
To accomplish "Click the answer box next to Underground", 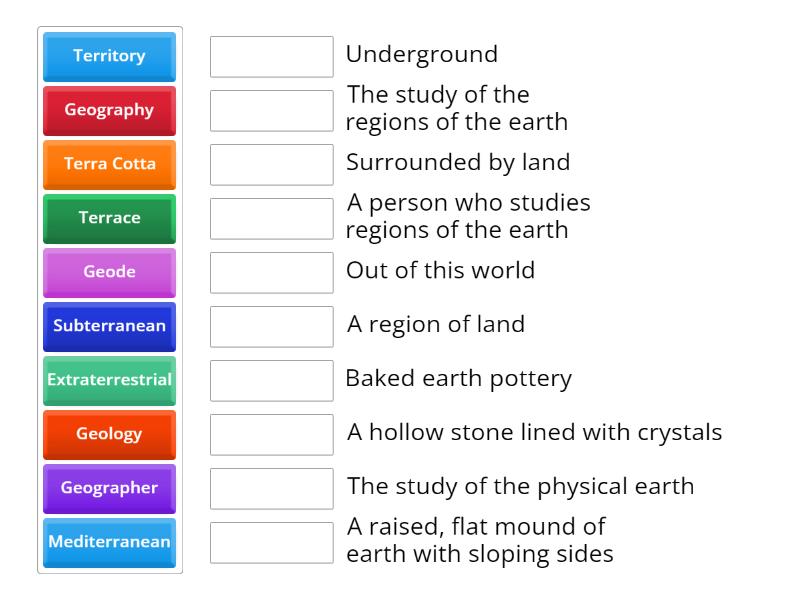I will tap(271, 57).
